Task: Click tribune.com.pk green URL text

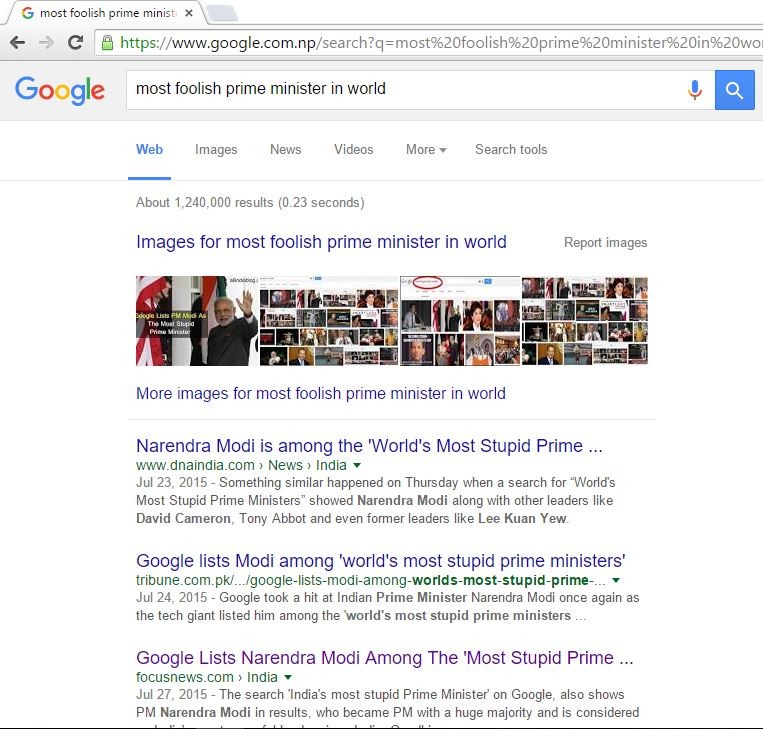Action: coord(371,580)
